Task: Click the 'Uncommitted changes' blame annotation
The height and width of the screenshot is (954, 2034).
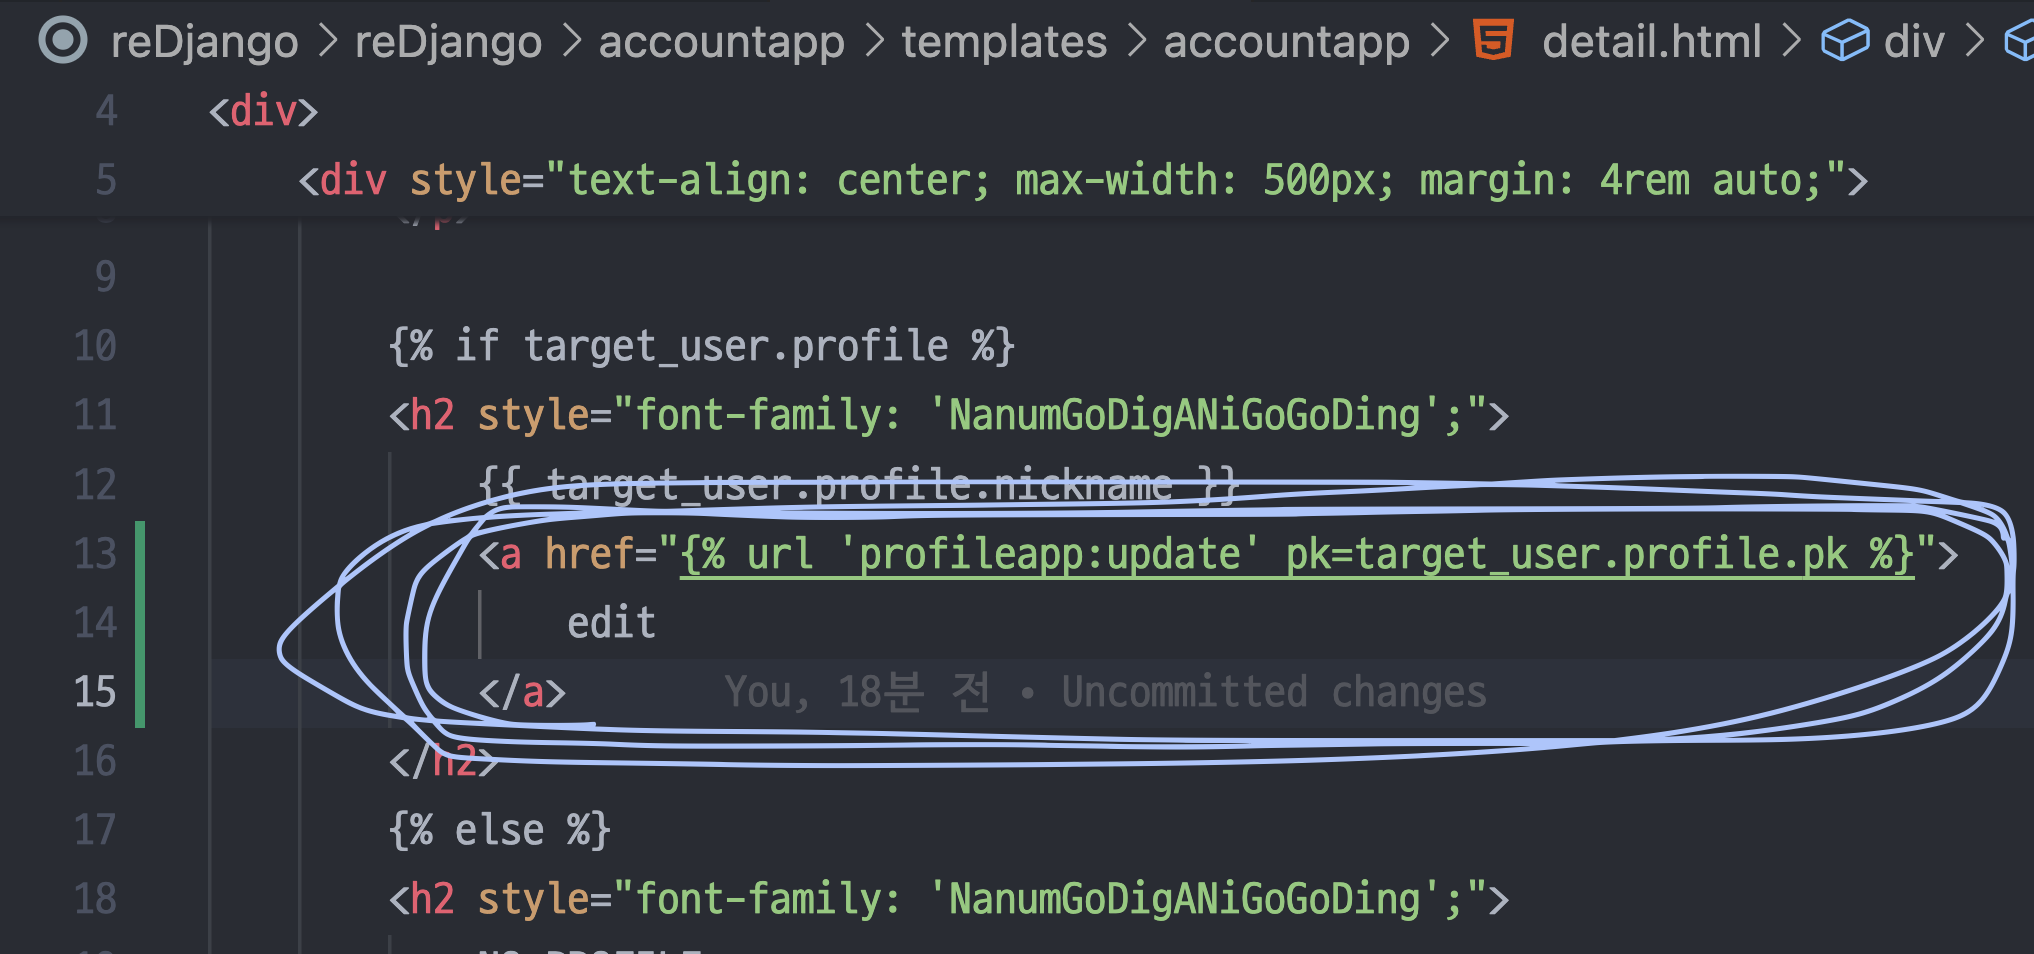Action: click(1273, 692)
